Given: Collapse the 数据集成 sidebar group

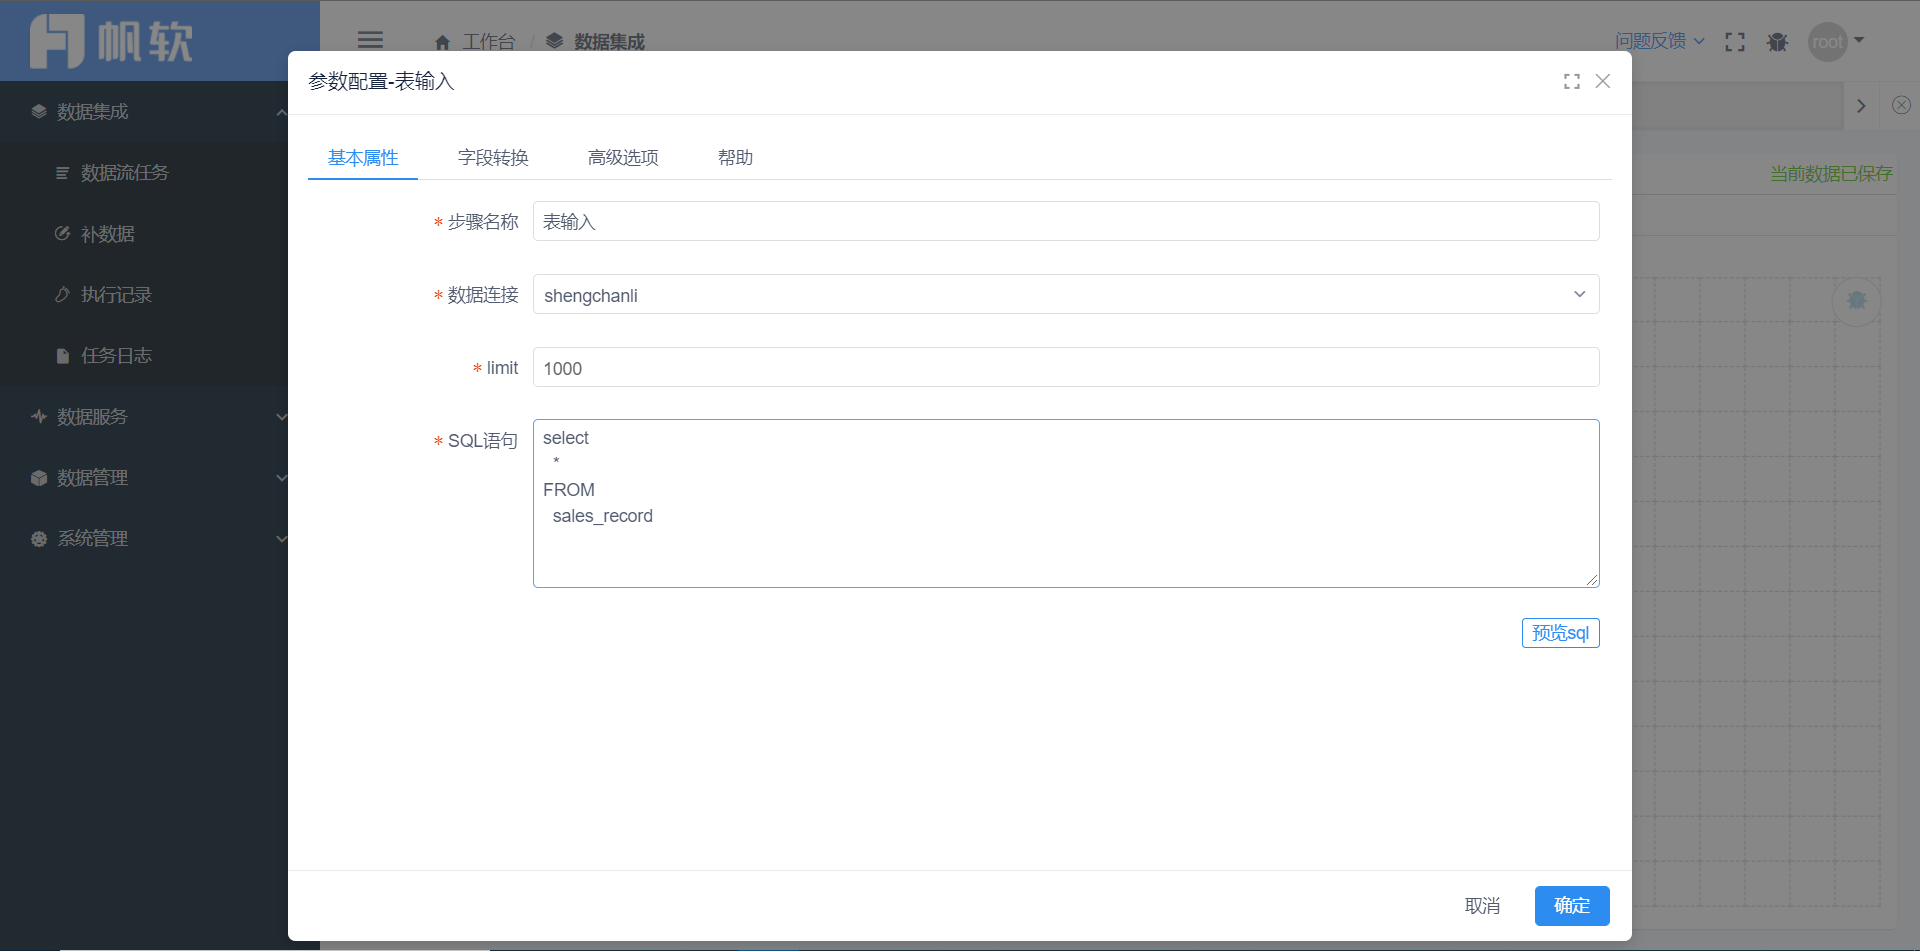Looking at the screenshot, I should (x=281, y=112).
